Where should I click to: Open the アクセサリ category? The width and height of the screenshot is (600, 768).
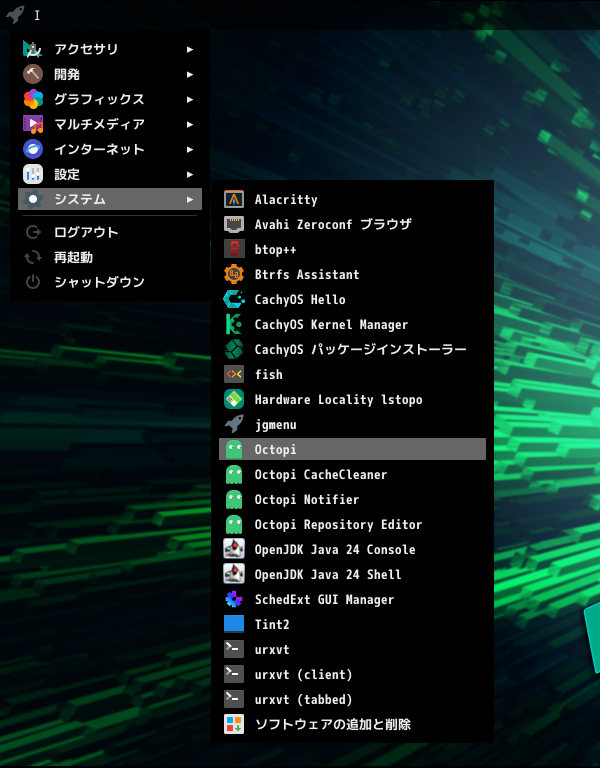[x=110, y=49]
